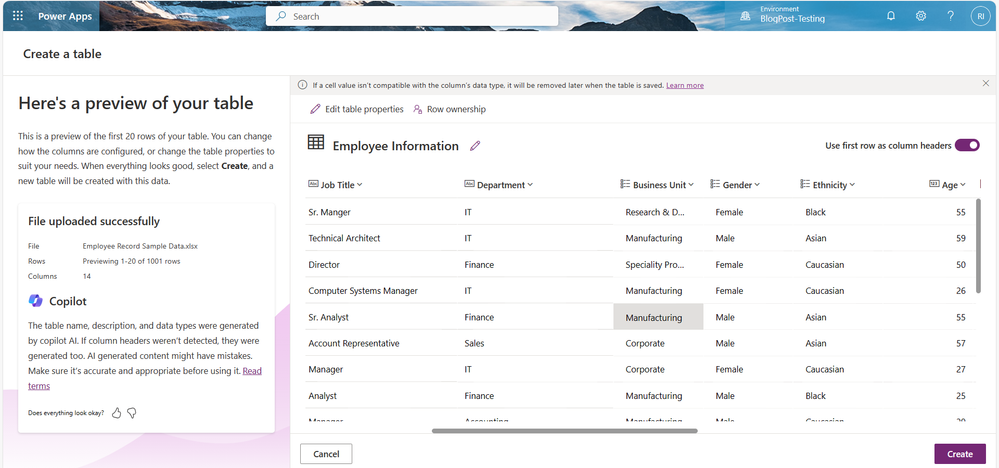Image resolution: width=999 pixels, height=468 pixels.
Task: Select the highlighted Manufacturing cell in Sr. Analyst row
Action: [x=658, y=317]
